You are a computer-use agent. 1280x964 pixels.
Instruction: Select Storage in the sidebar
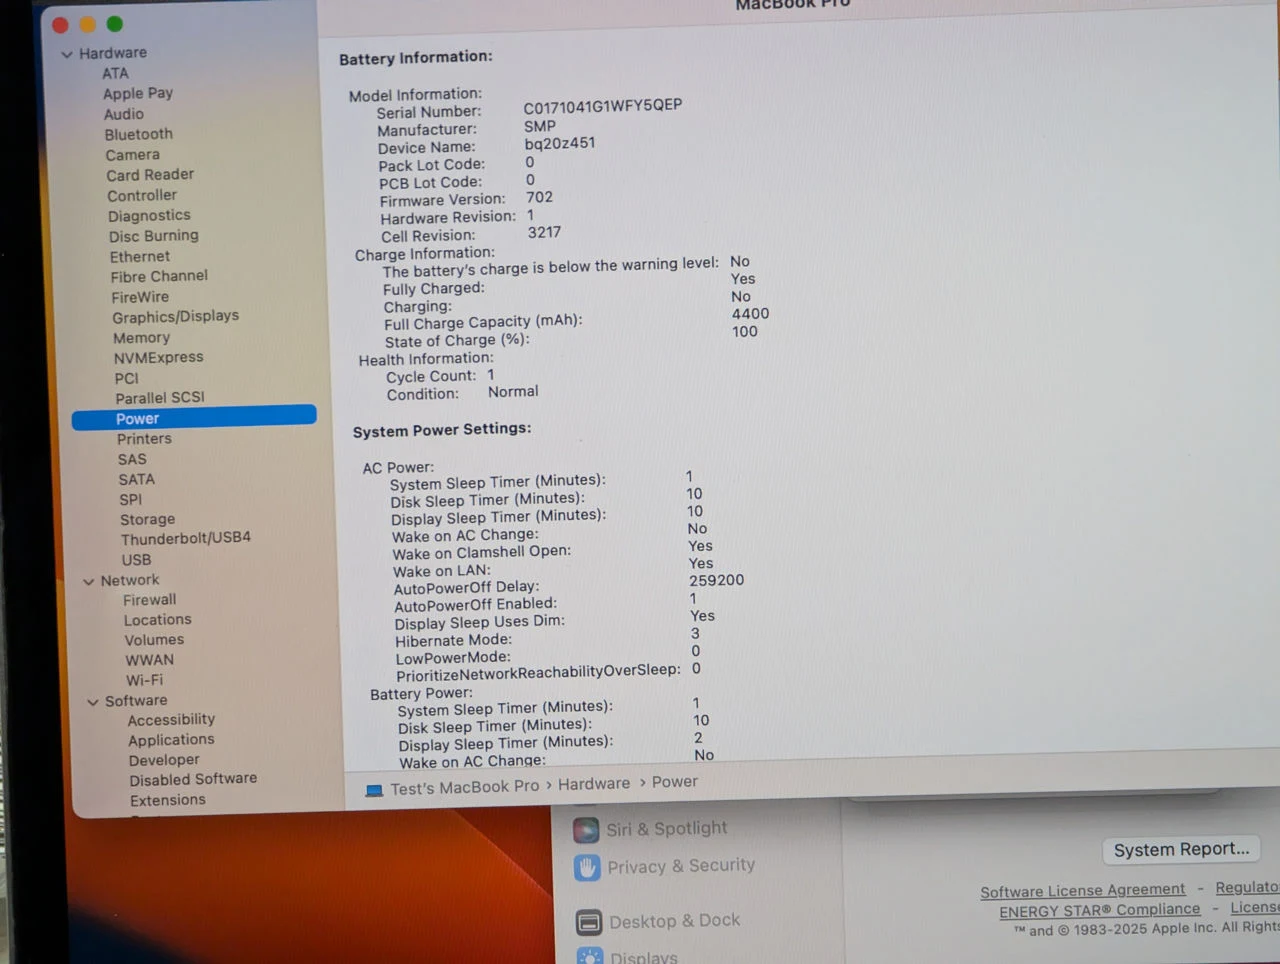tap(147, 519)
